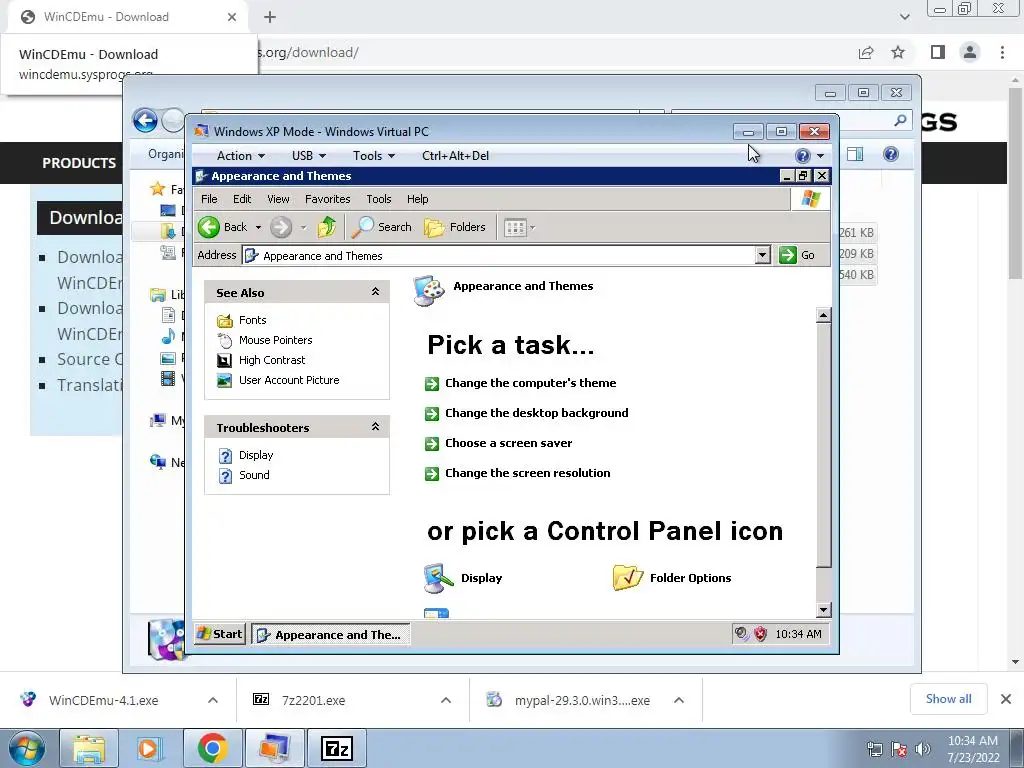The width and height of the screenshot is (1024, 768).
Task: Send Ctrl+Alt+Del to virtual machine
Action: (x=455, y=155)
